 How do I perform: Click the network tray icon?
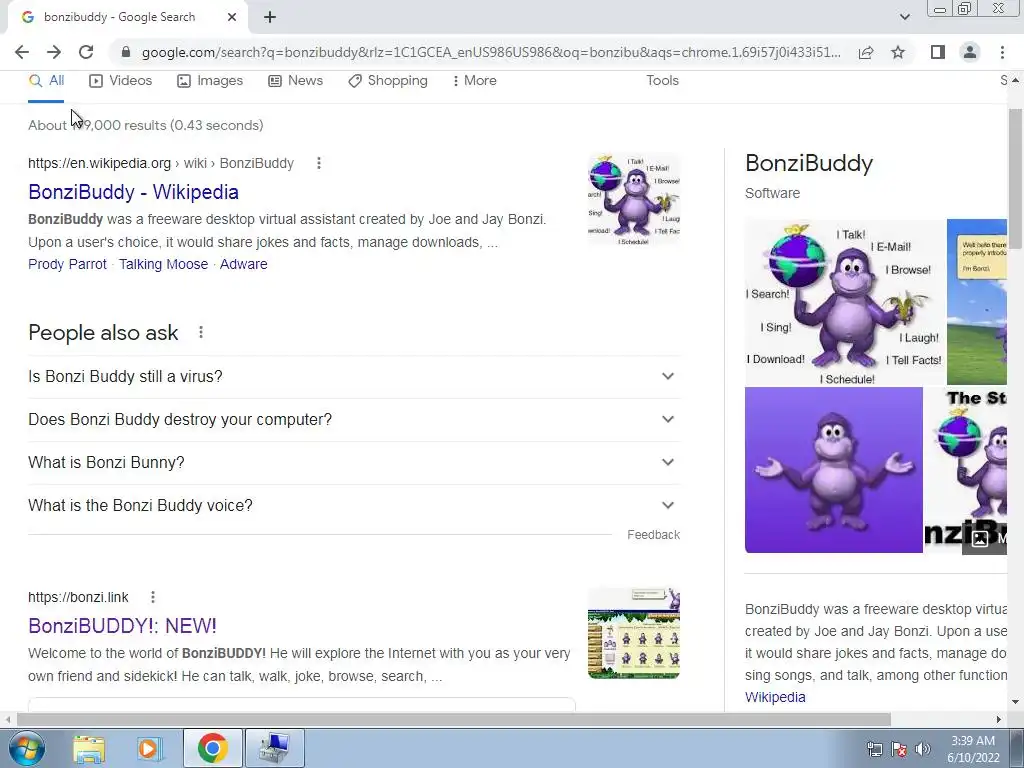[874, 749]
